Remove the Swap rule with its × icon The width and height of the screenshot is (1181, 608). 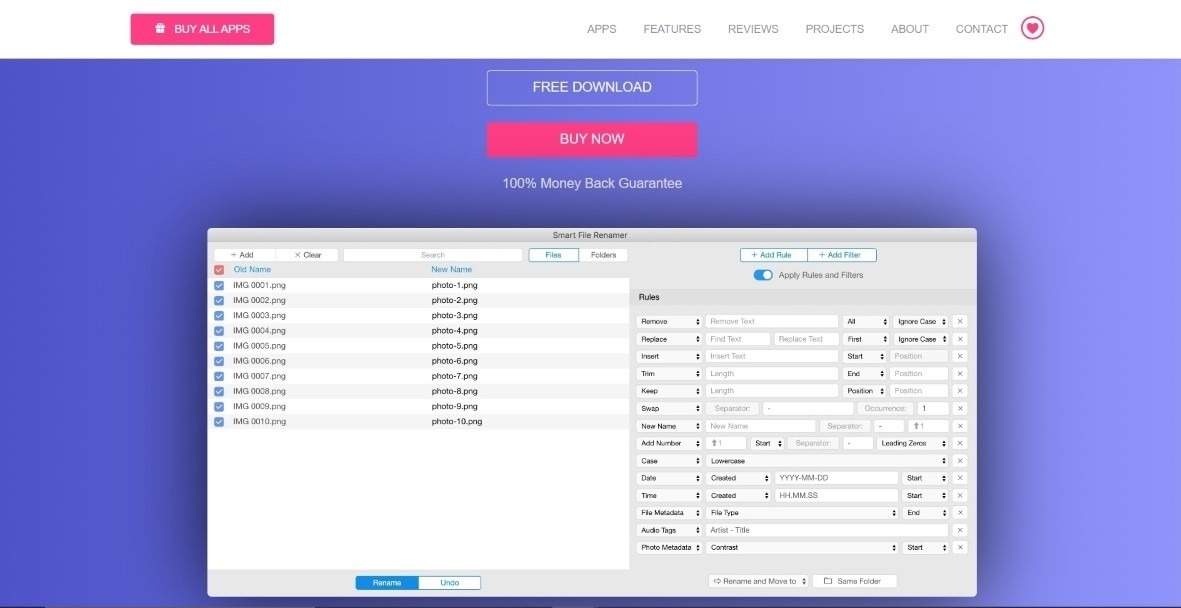959,407
